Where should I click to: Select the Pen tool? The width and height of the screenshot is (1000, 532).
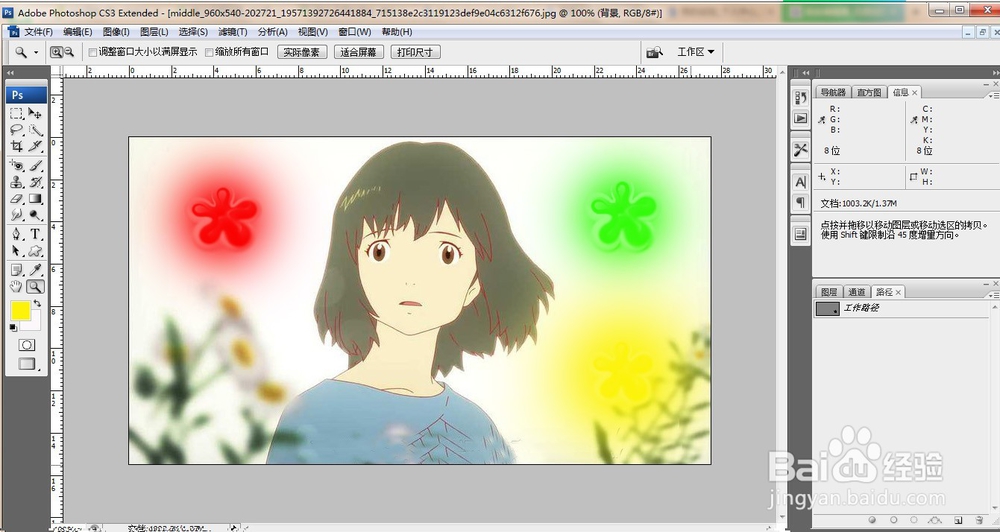17,234
